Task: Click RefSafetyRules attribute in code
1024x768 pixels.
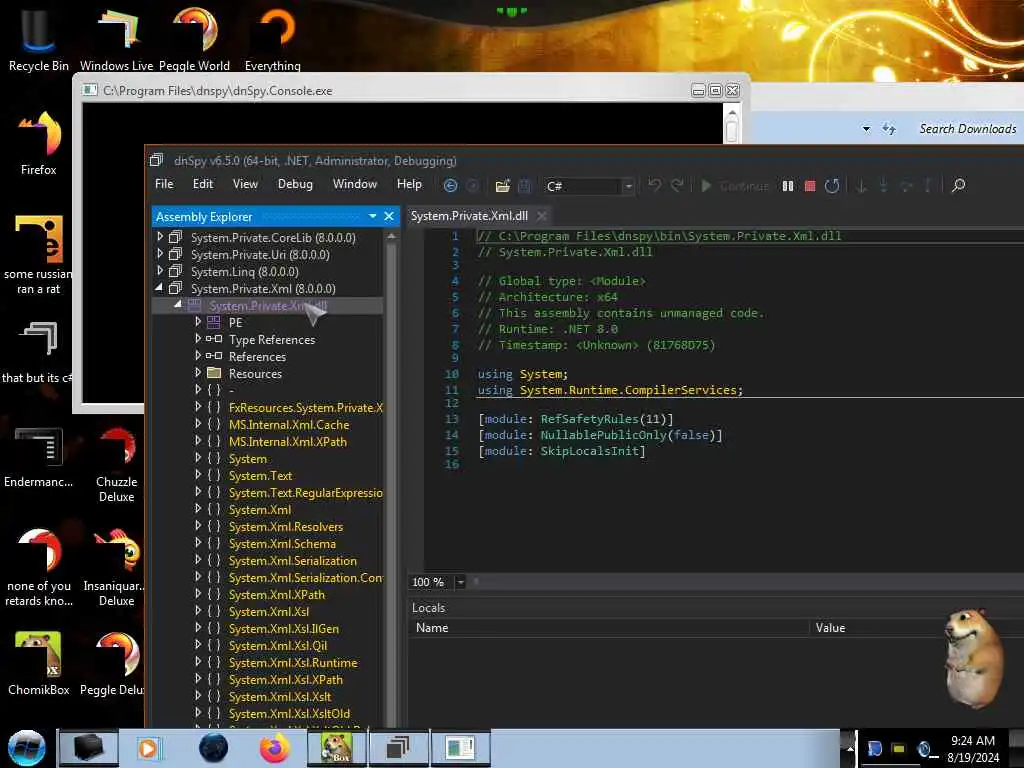Action: tap(589, 419)
